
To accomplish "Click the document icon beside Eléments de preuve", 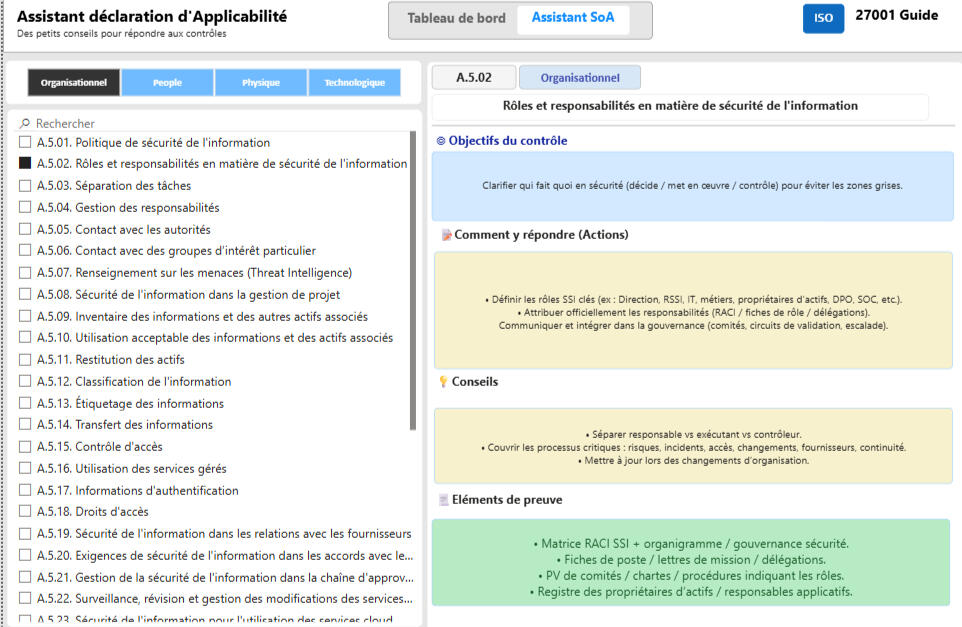I will tap(444, 500).
